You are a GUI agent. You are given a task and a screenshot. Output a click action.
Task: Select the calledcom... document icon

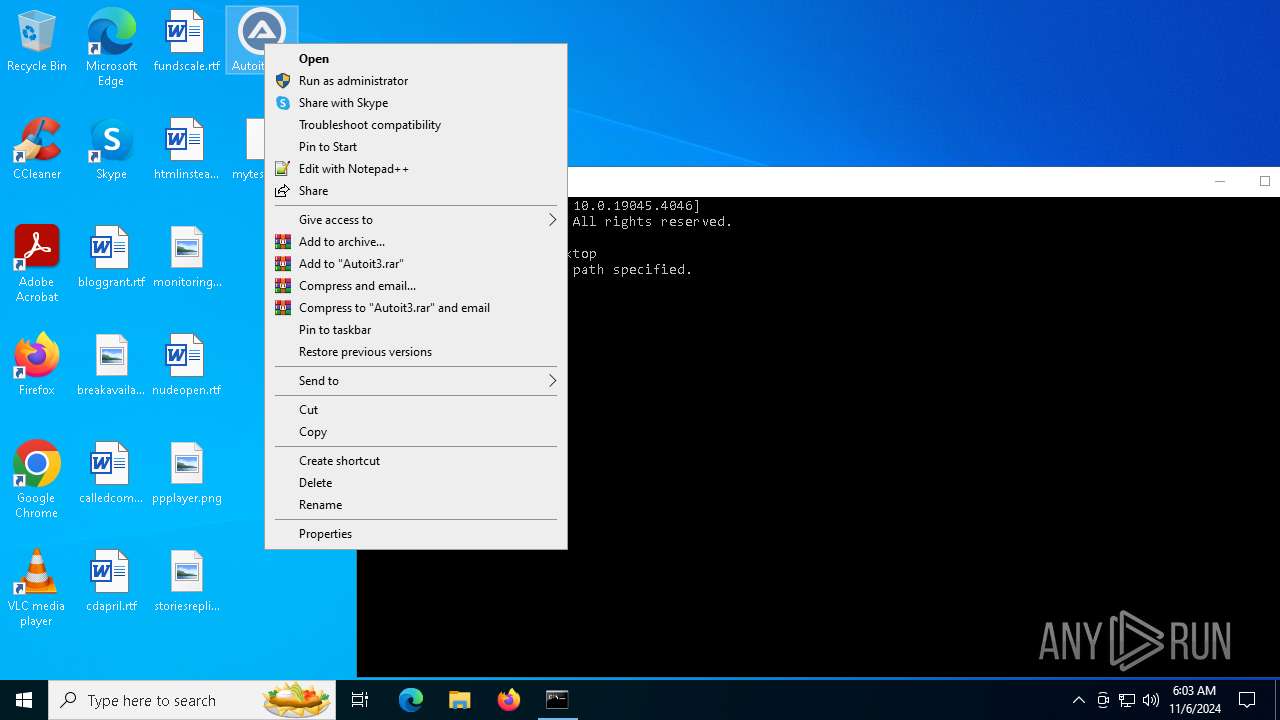111,474
